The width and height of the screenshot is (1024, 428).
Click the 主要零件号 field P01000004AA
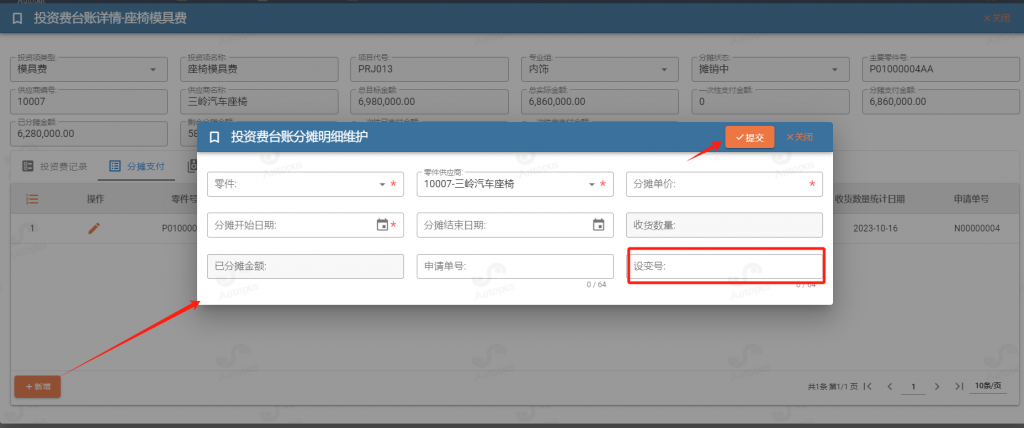(941, 69)
